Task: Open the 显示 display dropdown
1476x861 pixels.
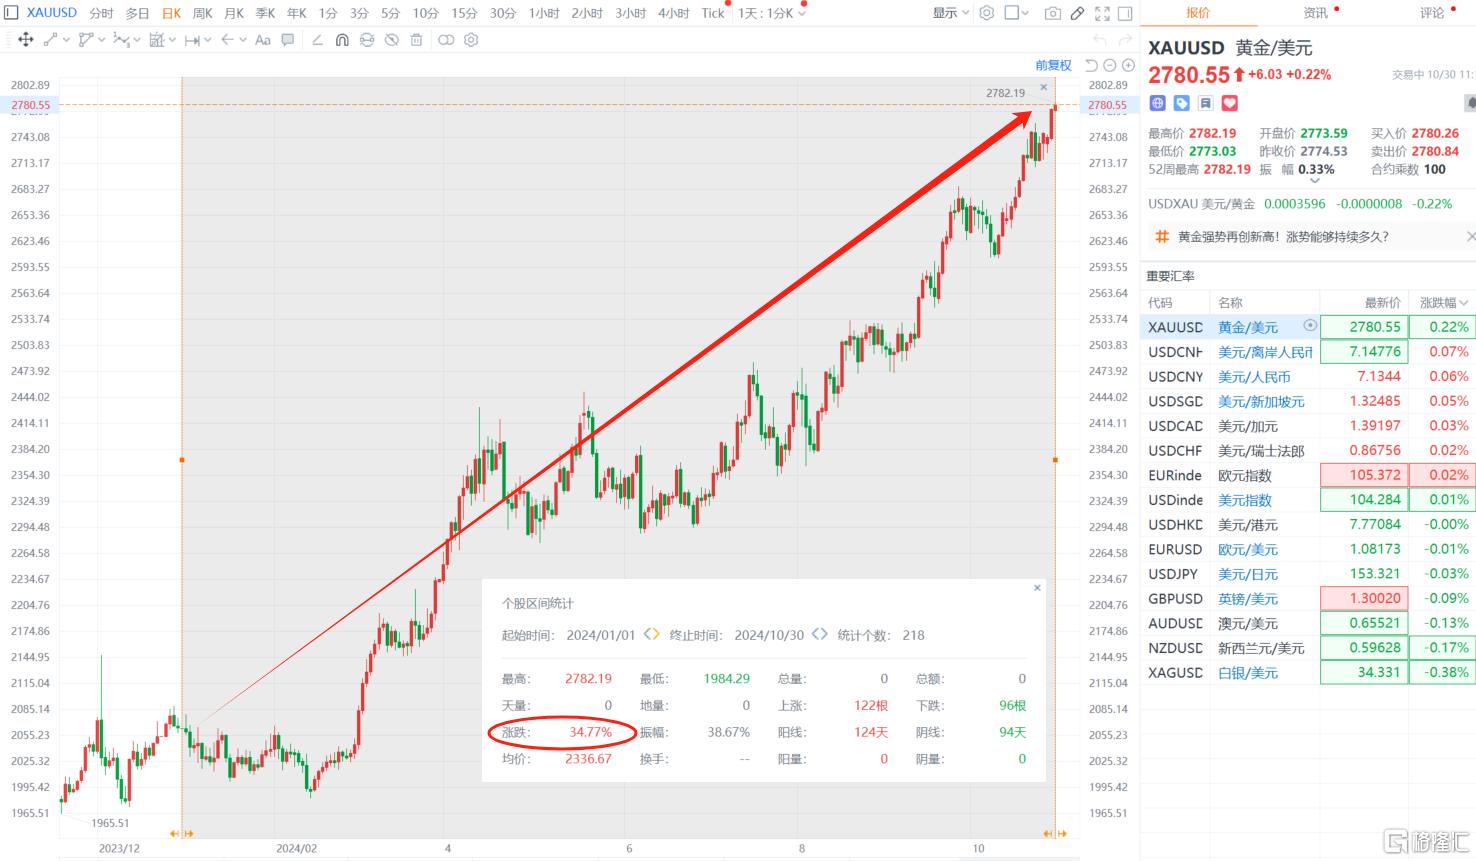Action: click(x=951, y=13)
